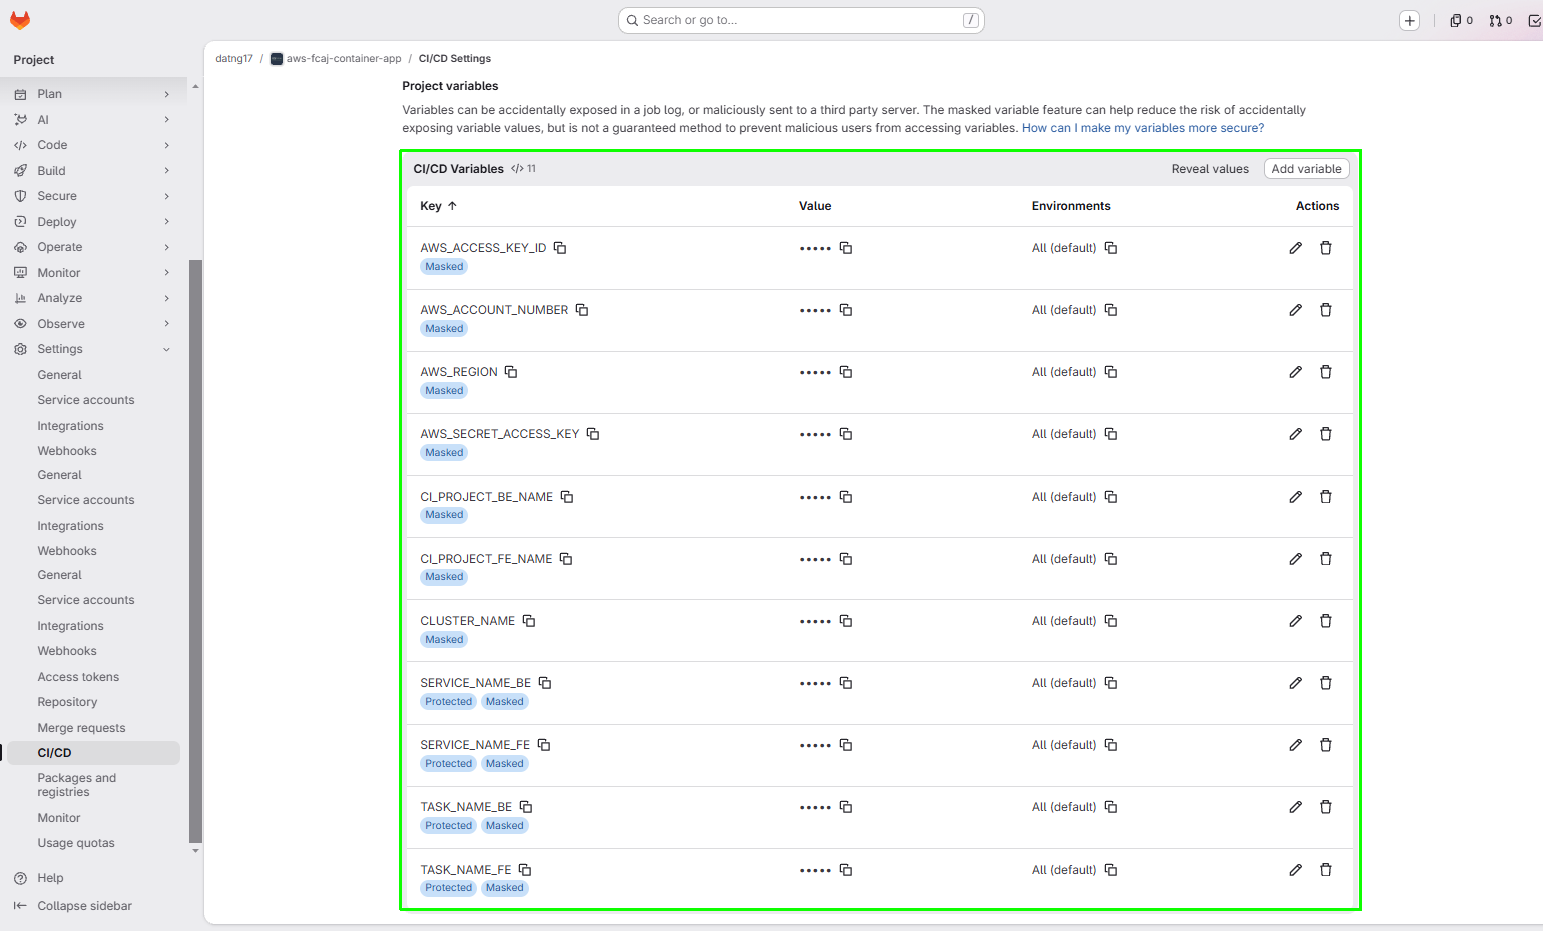1543x931 pixels.
Task: Collapse the sidebar
Action: 74,906
